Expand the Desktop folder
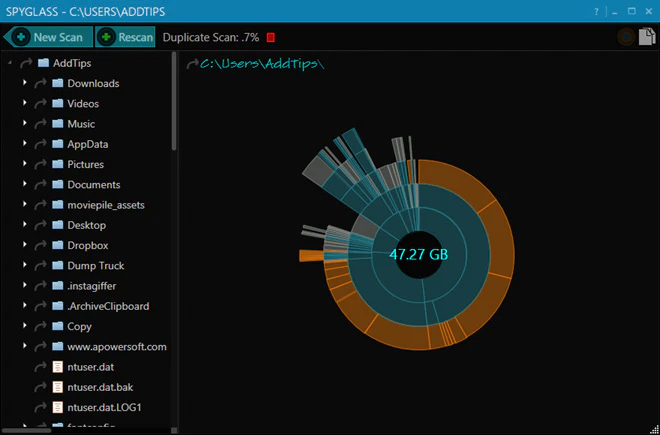Screen dimensions: 660x435 (25, 224)
